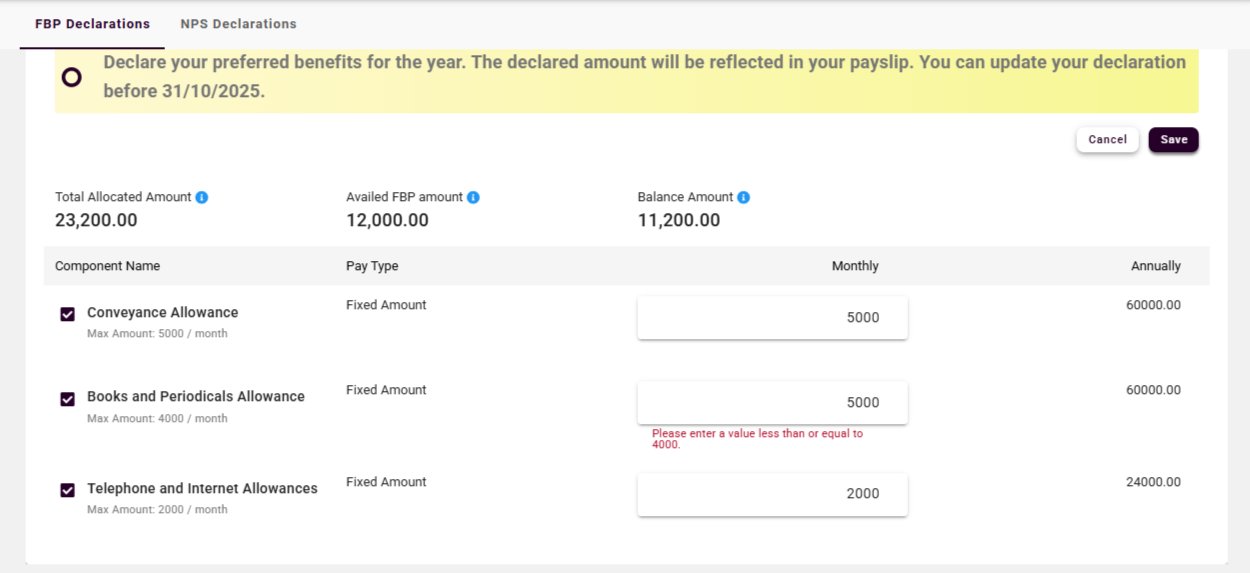Select the Telephone and Internet monthly amount field
This screenshot has width=1250, height=573.
(x=772, y=494)
